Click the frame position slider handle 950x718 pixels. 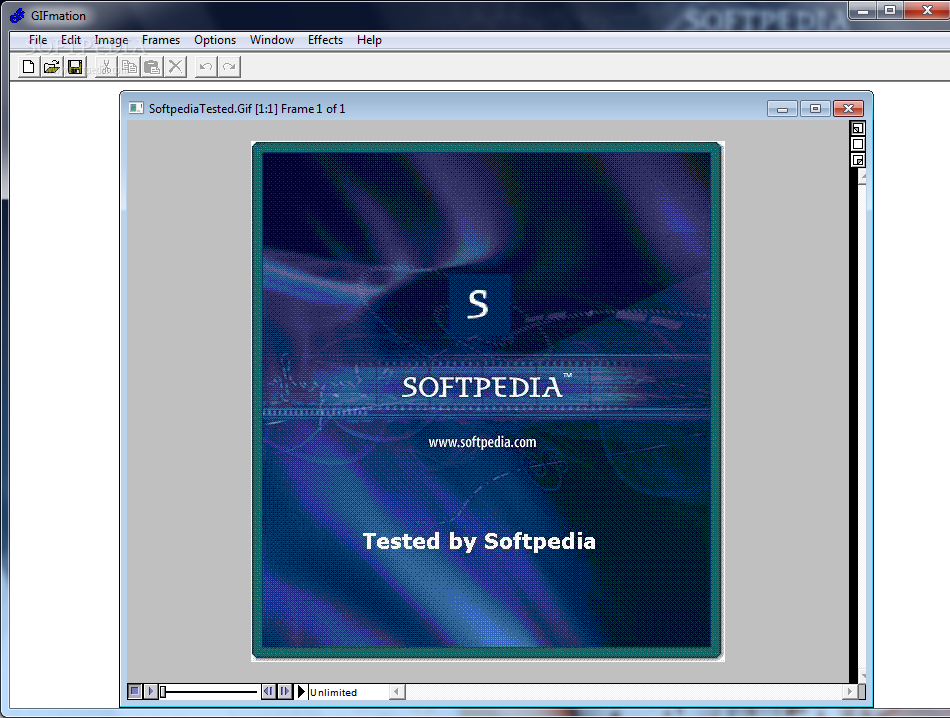[163, 691]
